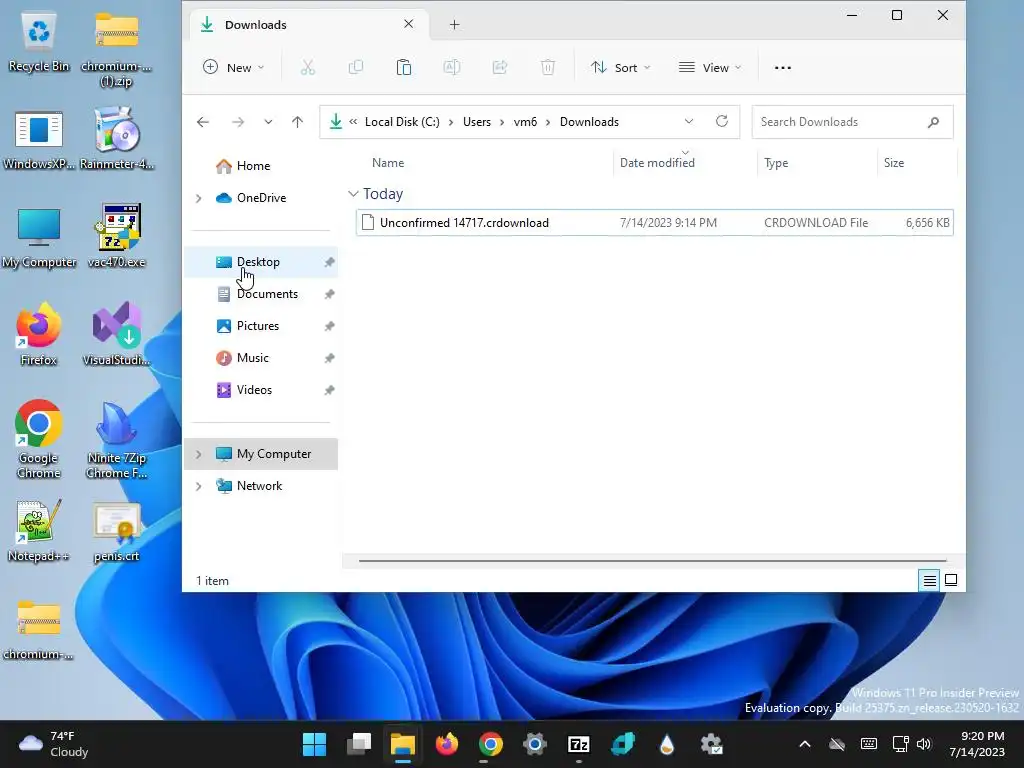Open the See more ellipsis menu

click(782, 67)
